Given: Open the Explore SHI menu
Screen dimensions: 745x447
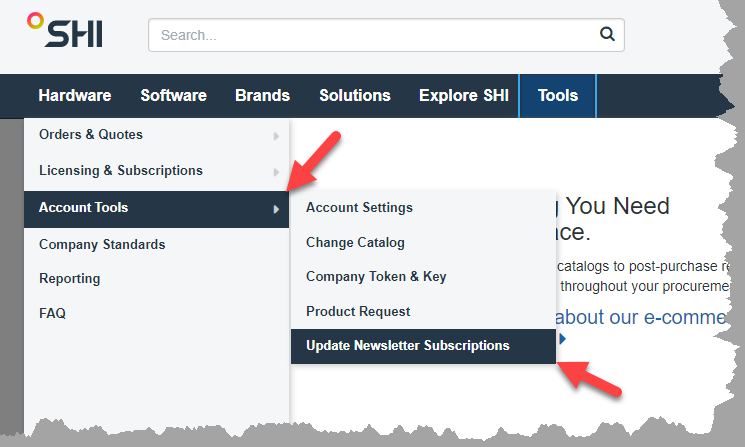Looking at the screenshot, I should pyautogui.click(x=464, y=95).
